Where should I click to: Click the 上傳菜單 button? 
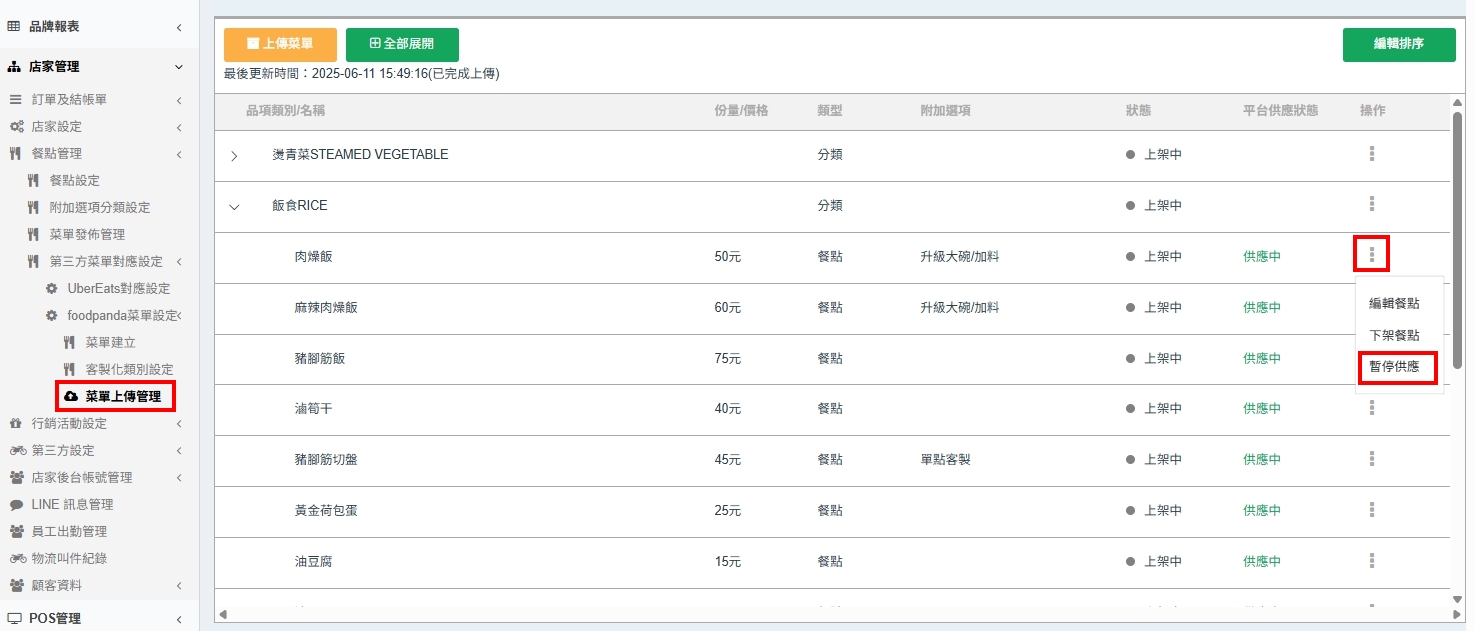pos(280,44)
